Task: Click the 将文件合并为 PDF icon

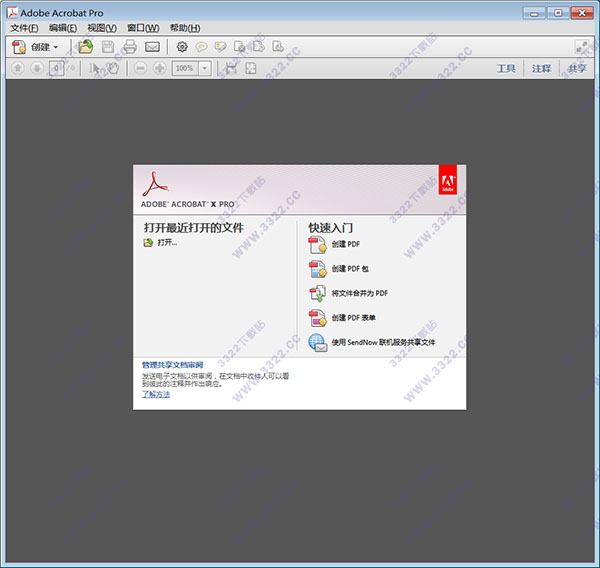Action: (x=318, y=294)
